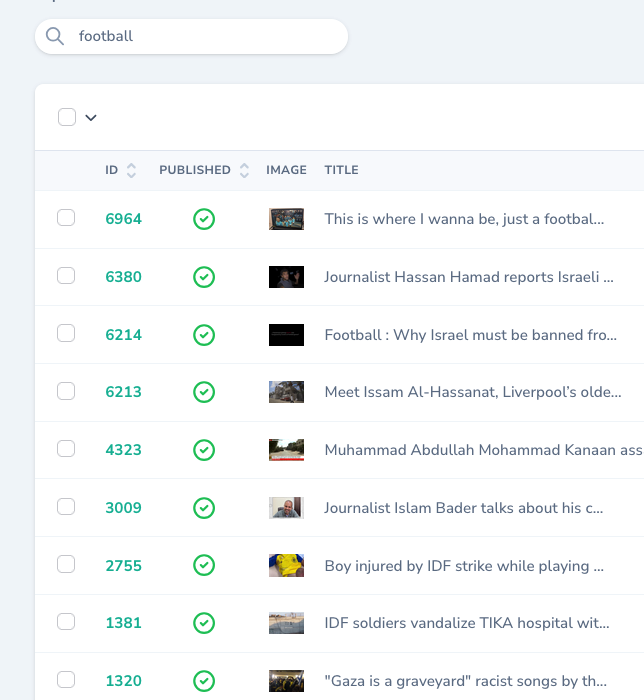Viewport: 644px width, 700px height.
Task: Open thumbnail image of row 1320
Action: coord(287,681)
